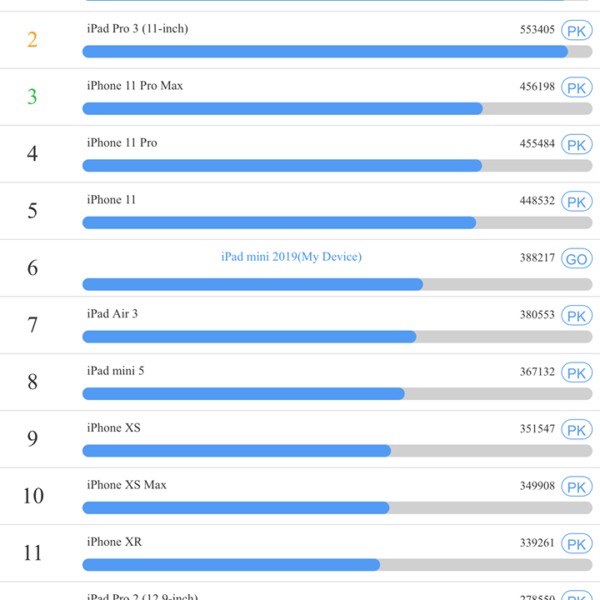Select the iPad Pro 3 (11-inch) device name
The image size is (600, 600).
click(x=137, y=29)
